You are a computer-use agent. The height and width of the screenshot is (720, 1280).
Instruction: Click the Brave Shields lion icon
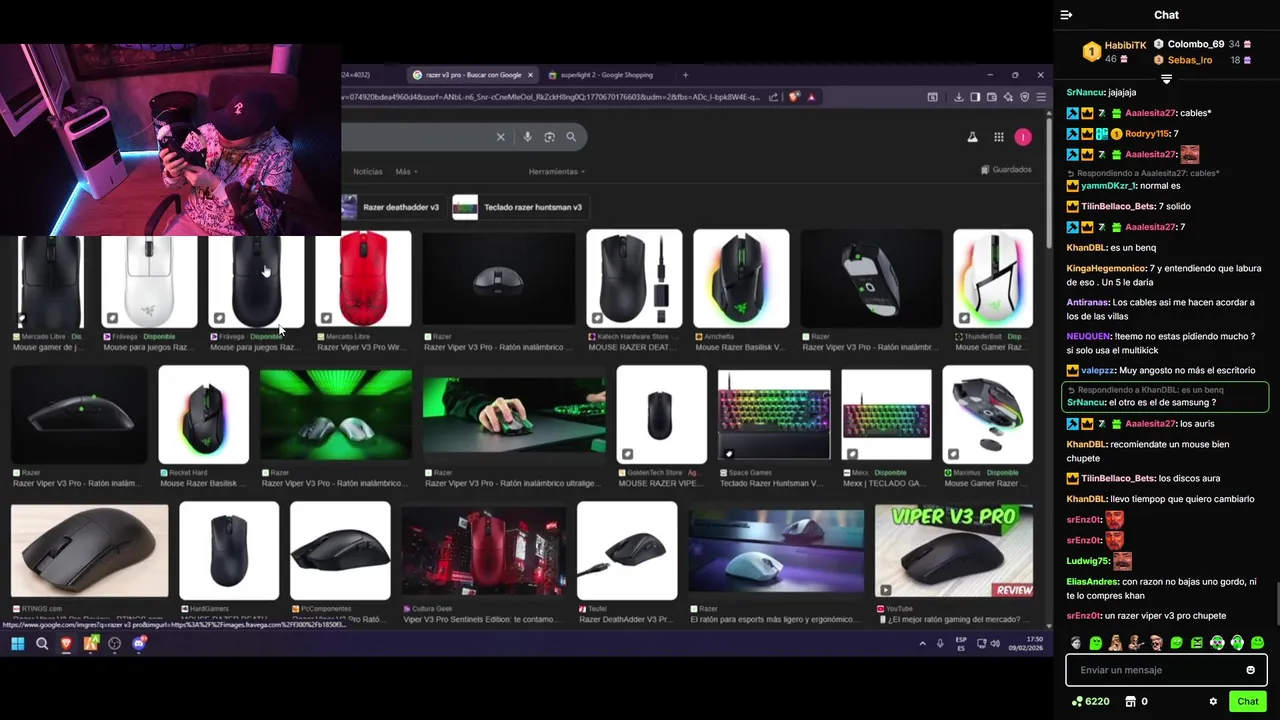pyautogui.click(x=794, y=97)
